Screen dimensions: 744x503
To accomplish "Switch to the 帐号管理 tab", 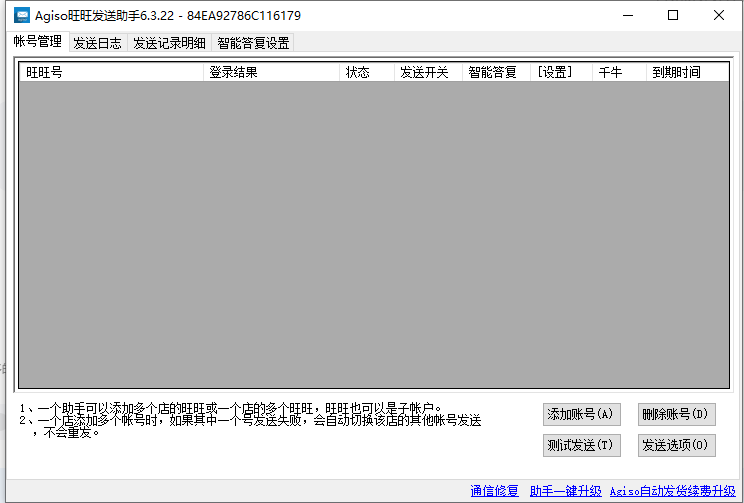I will [38, 42].
